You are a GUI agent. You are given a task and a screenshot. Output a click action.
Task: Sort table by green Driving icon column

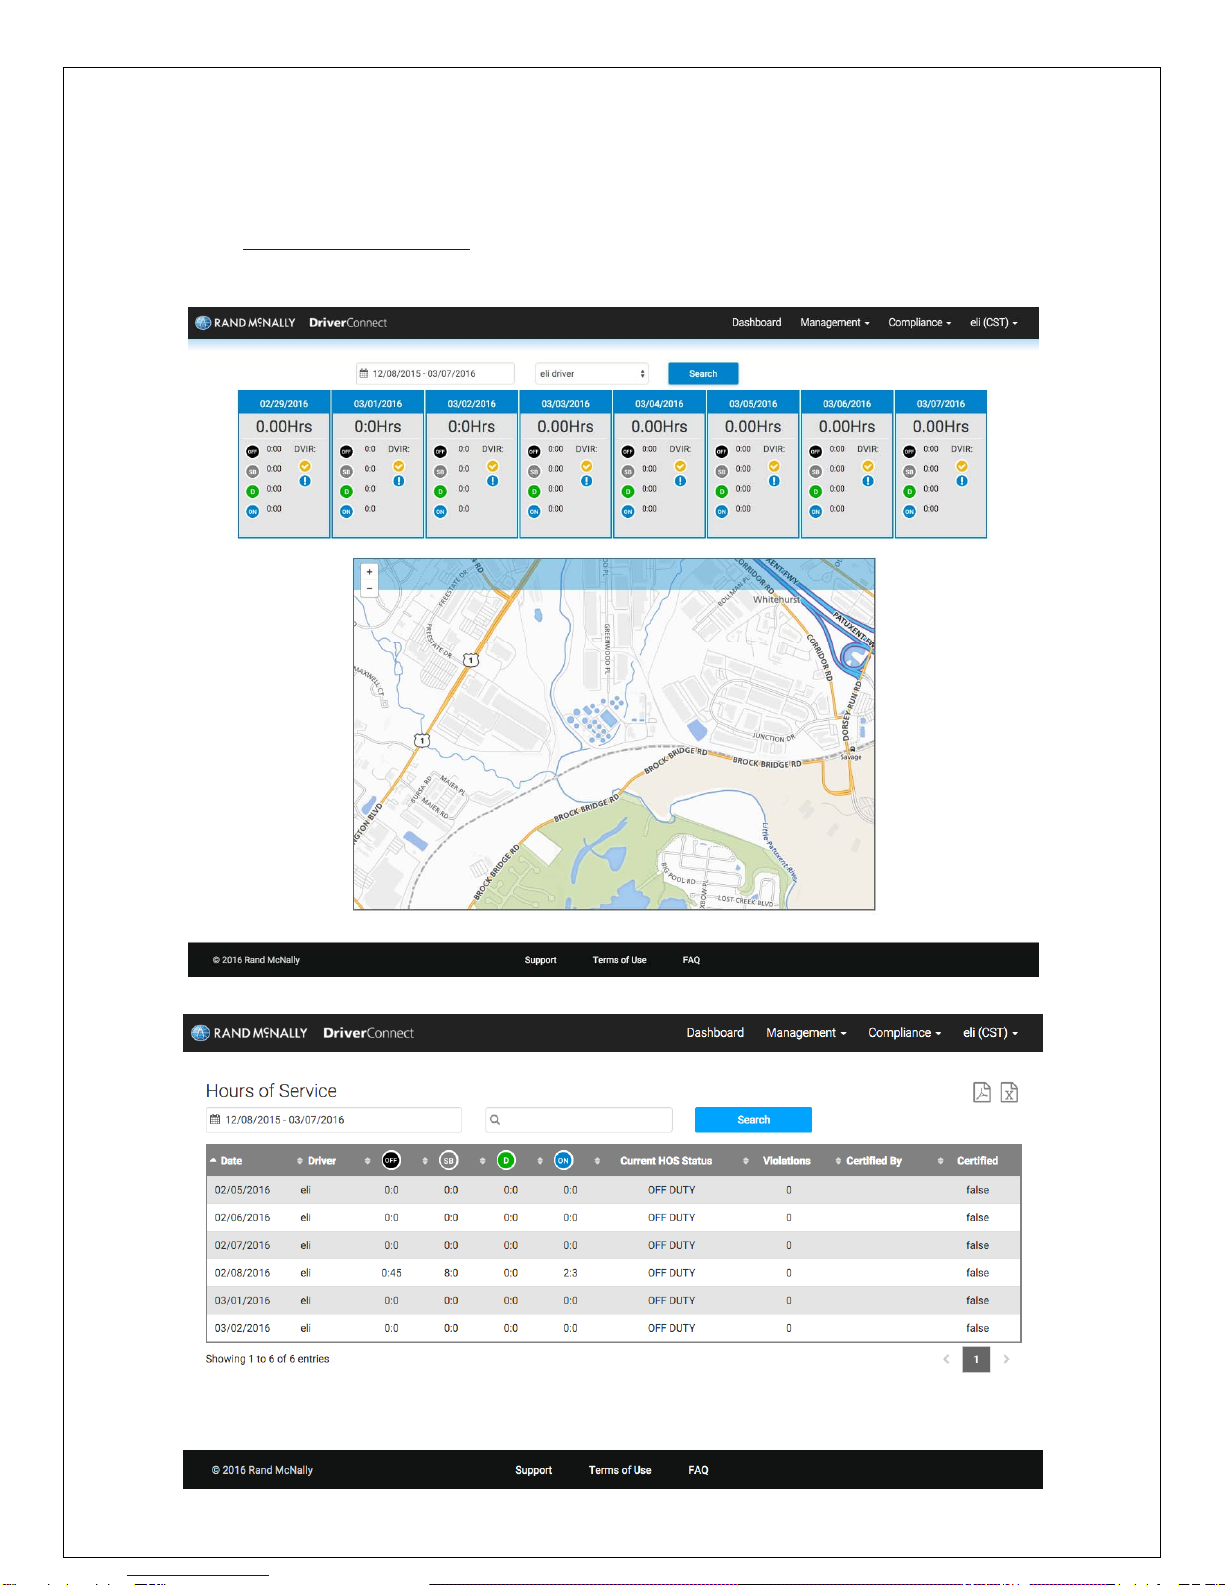506,1160
